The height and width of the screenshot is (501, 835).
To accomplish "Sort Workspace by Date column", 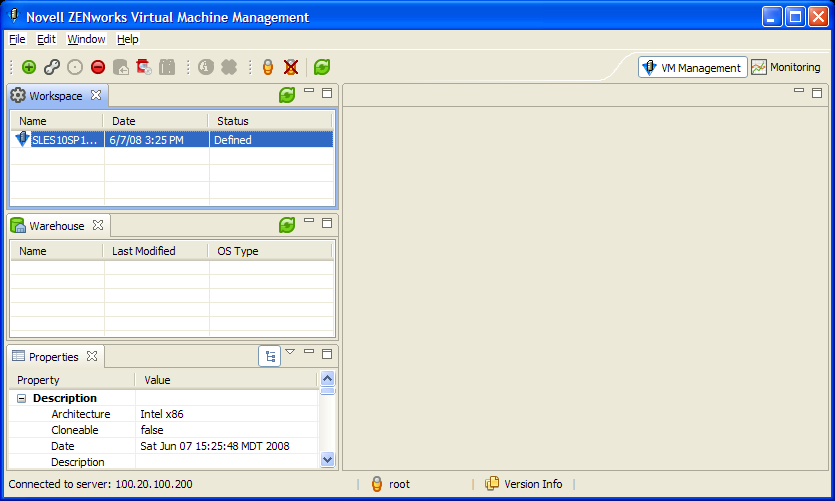I will click(x=156, y=121).
